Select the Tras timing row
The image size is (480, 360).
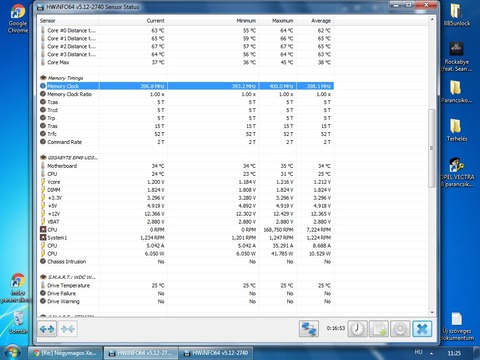click(186, 126)
